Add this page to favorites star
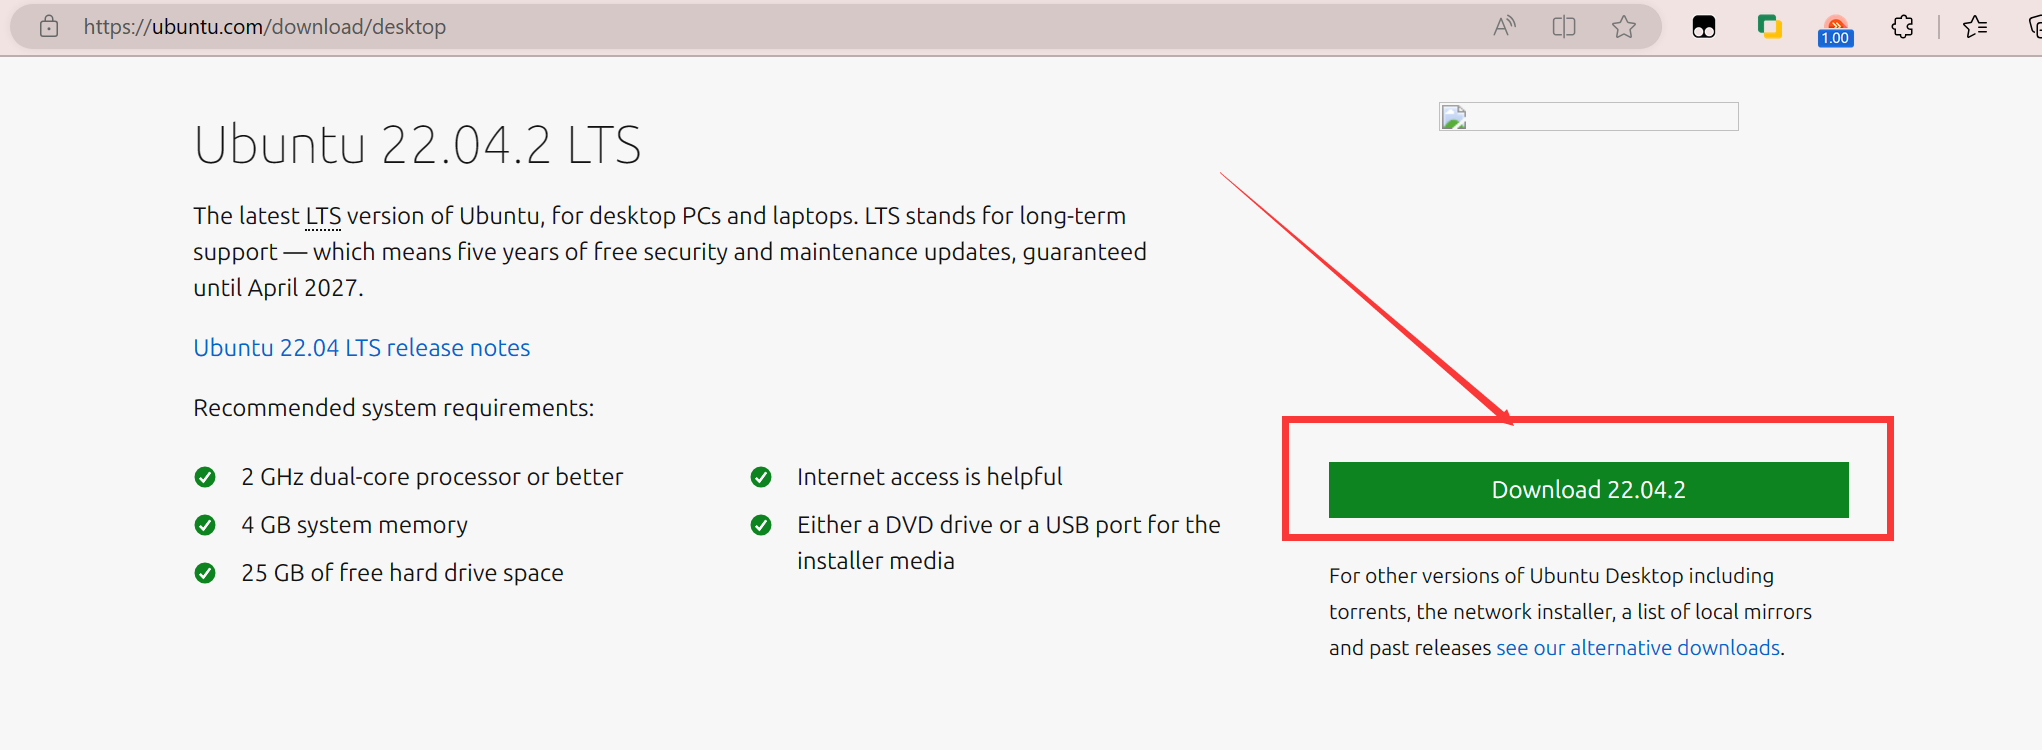2042x750 pixels. coord(1624,26)
